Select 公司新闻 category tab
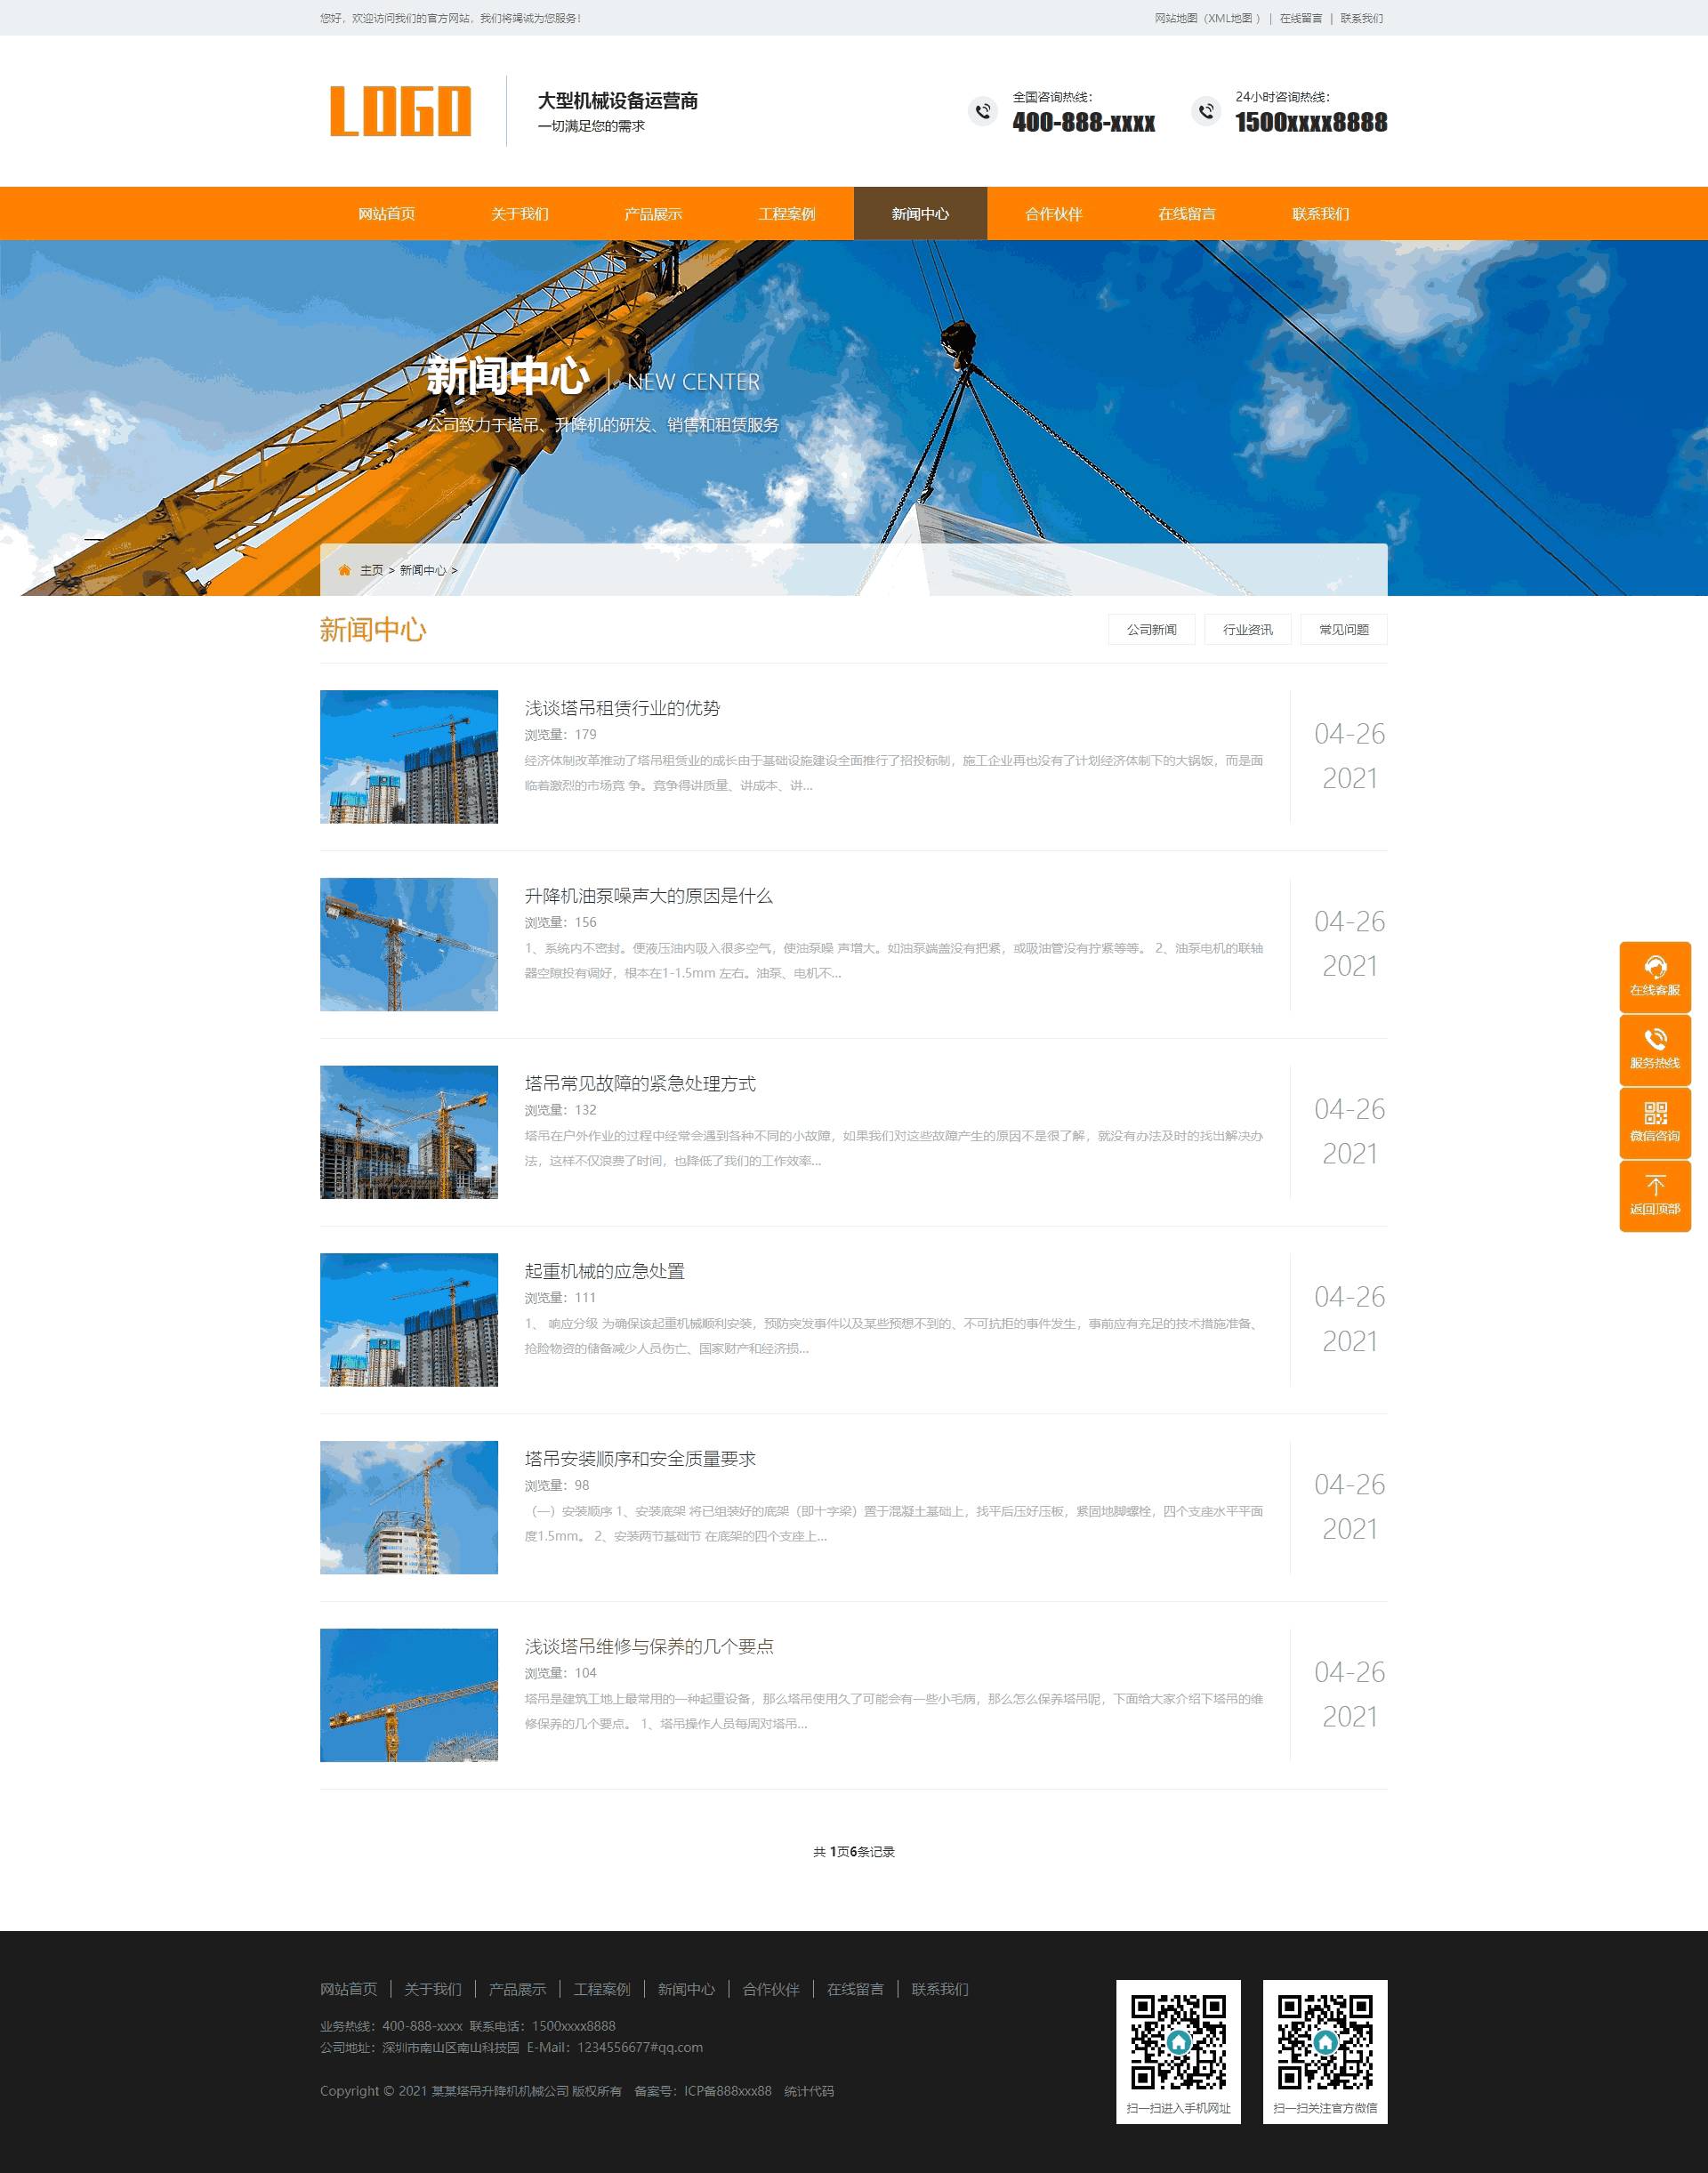The width and height of the screenshot is (1708, 2173). pos(1151,630)
